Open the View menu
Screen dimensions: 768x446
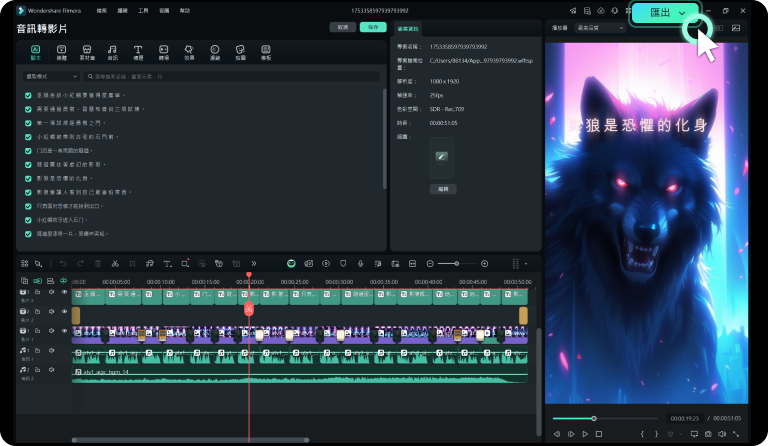[164, 11]
